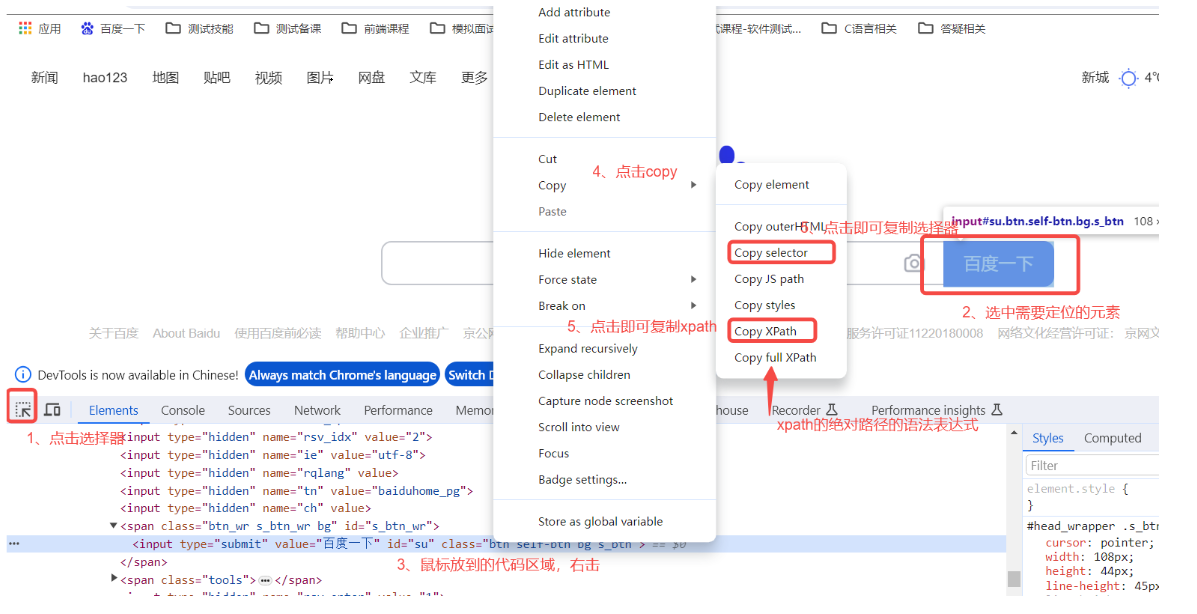Open the Break on submenu
Image resolution: width=1197 pixels, height=614 pixels.
[x=605, y=305]
